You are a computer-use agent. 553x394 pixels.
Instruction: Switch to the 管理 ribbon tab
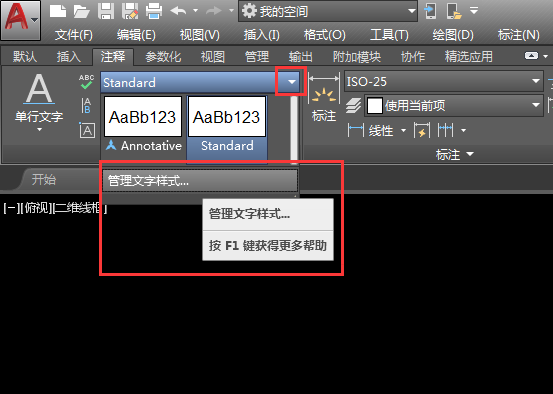pyautogui.click(x=257, y=56)
